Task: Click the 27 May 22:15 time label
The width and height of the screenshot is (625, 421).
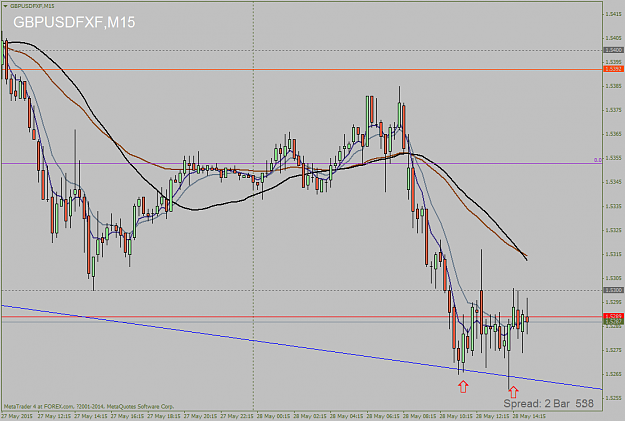Action: 238,417
